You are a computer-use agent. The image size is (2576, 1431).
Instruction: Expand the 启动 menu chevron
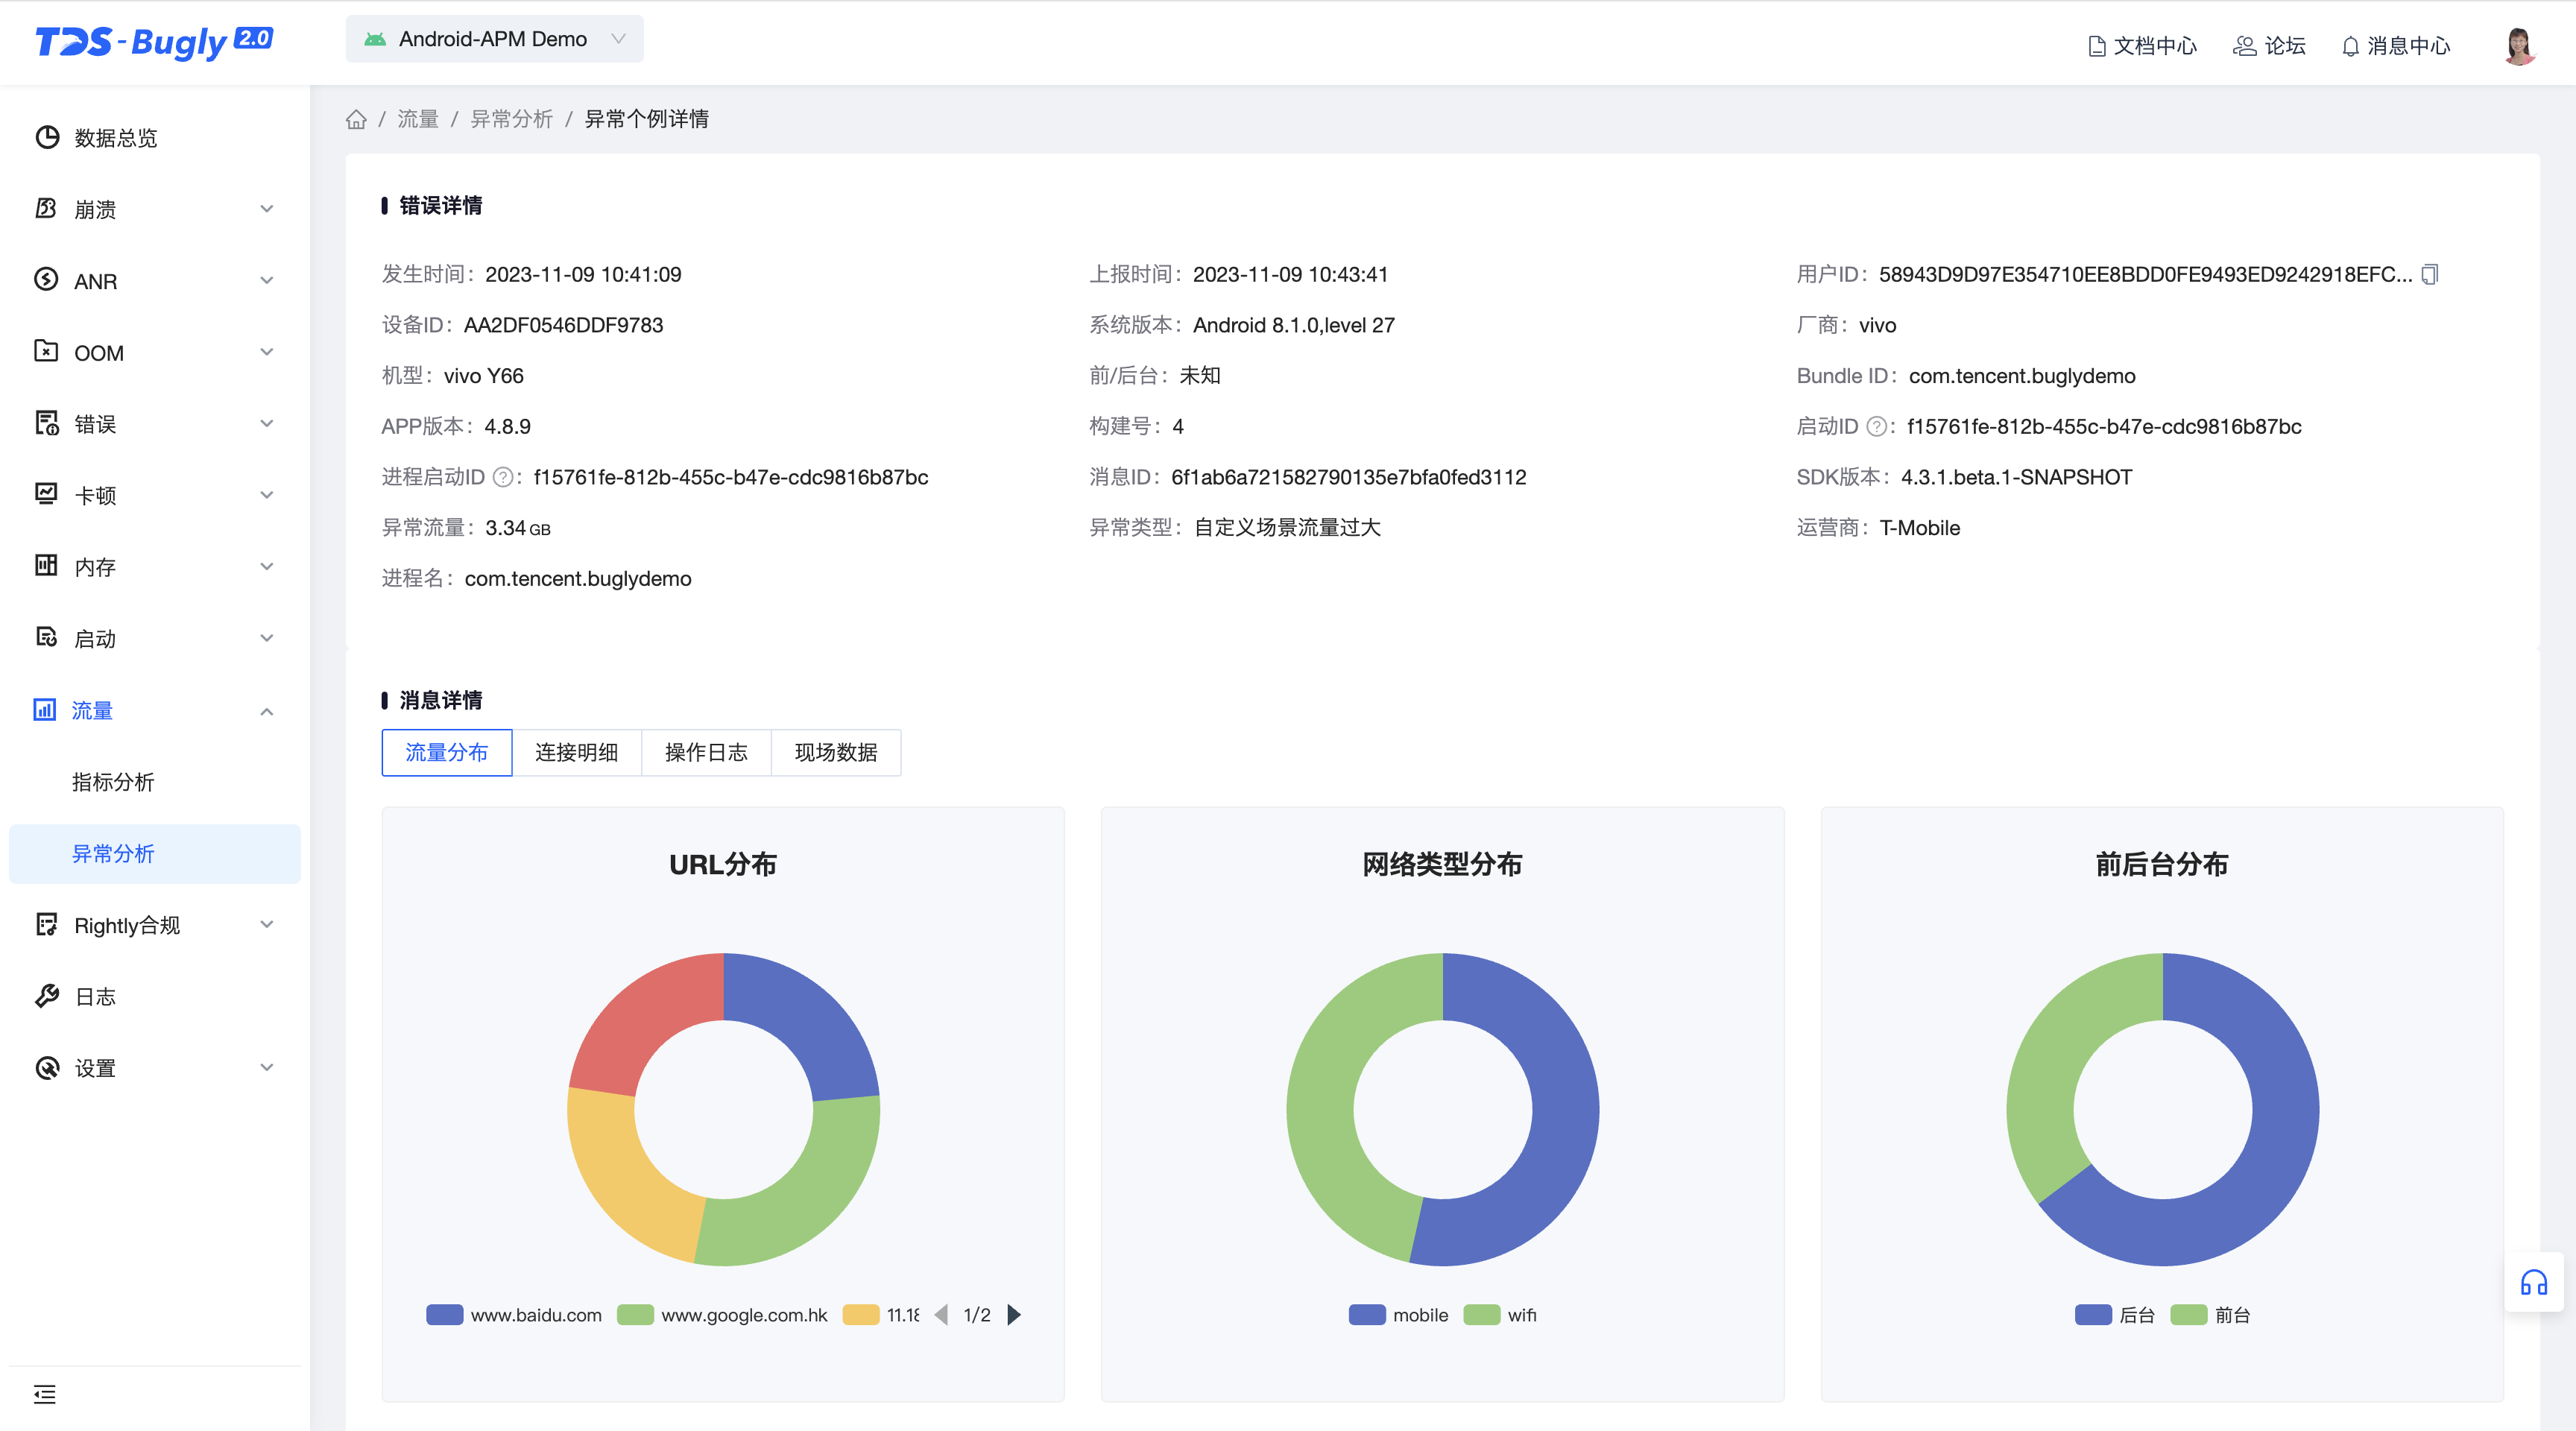[x=267, y=638]
